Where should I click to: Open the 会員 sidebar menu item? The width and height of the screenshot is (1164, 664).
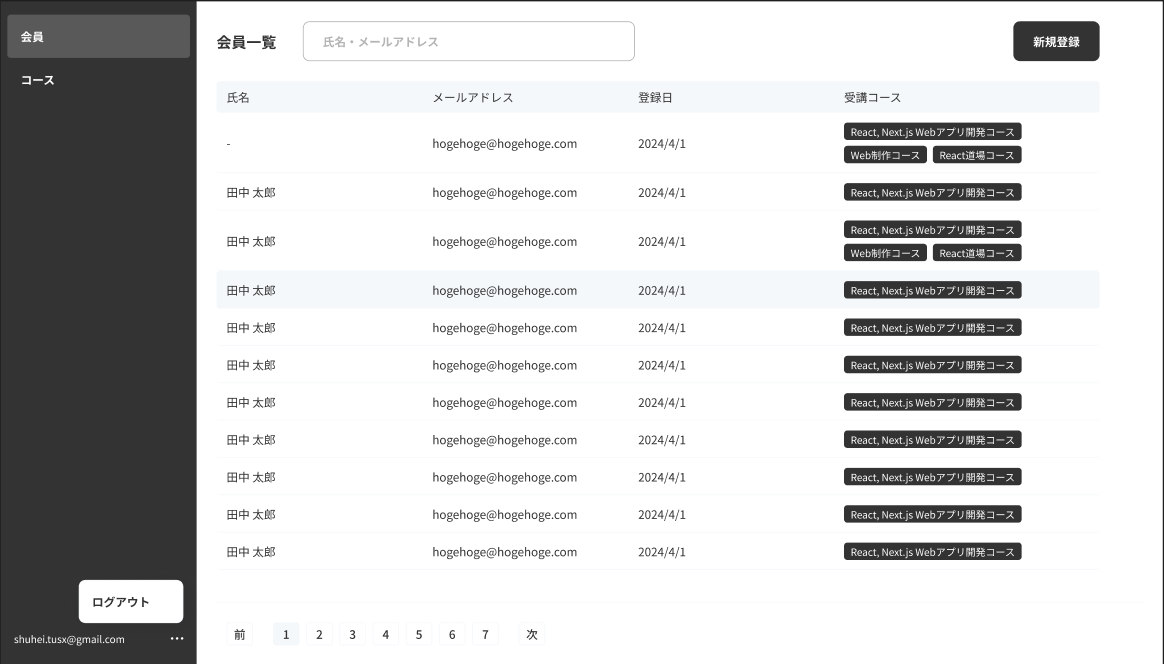(98, 37)
